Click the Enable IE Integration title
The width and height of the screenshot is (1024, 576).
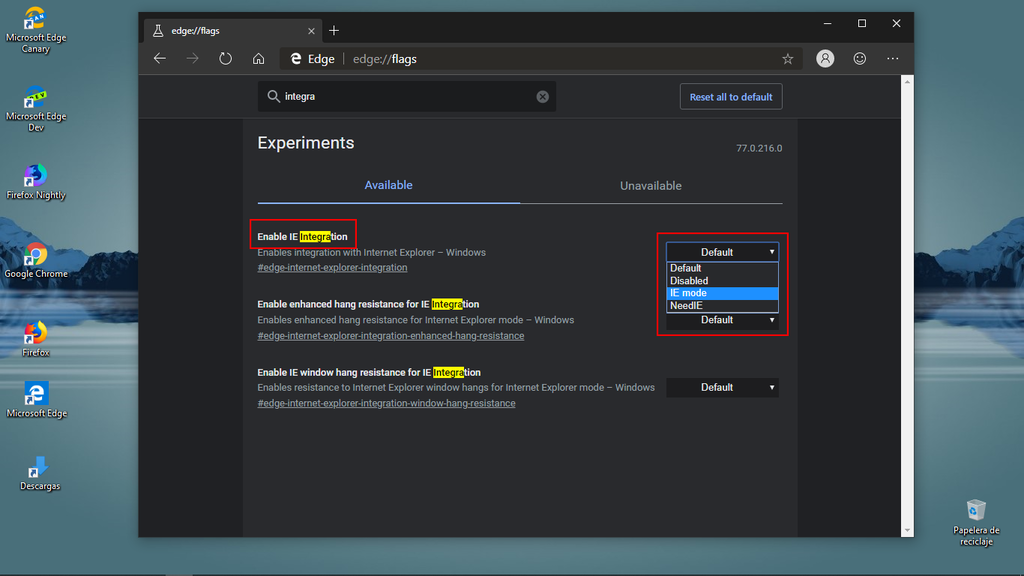point(302,236)
